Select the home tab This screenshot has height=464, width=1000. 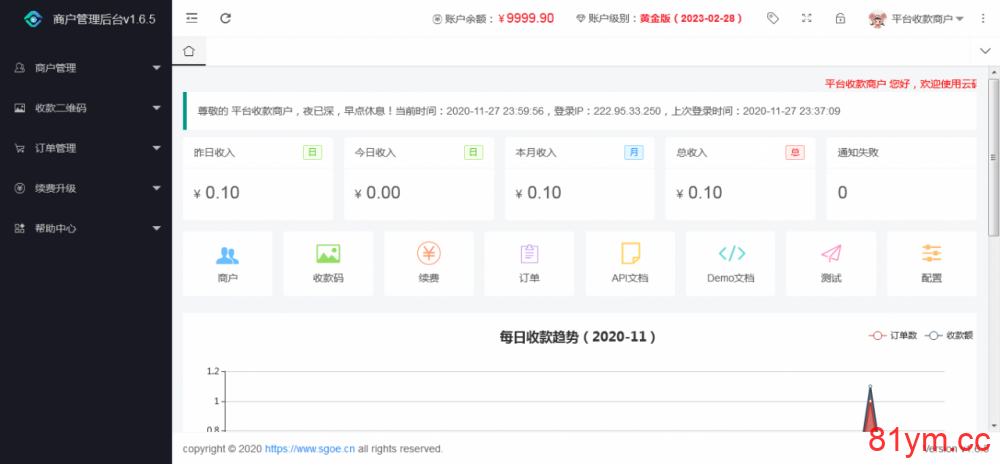(188, 50)
